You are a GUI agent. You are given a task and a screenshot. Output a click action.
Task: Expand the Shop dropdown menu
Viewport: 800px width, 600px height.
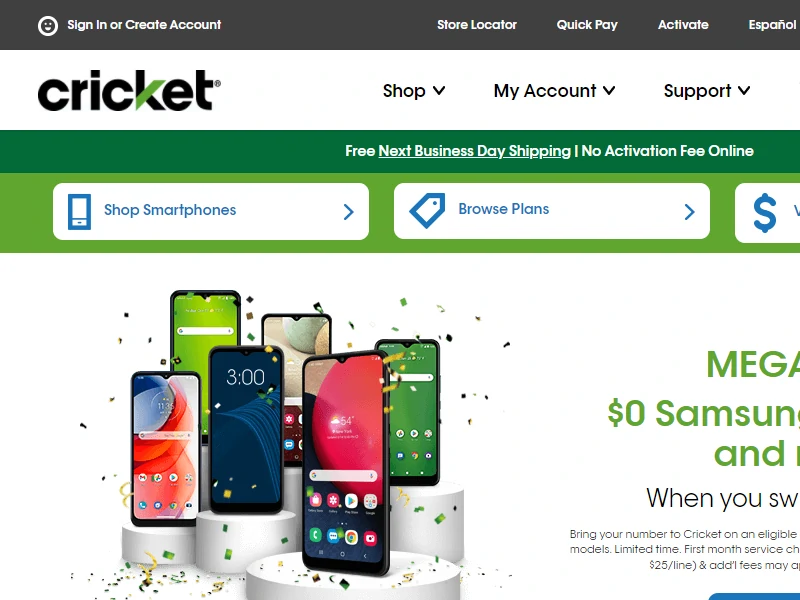[x=414, y=91]
